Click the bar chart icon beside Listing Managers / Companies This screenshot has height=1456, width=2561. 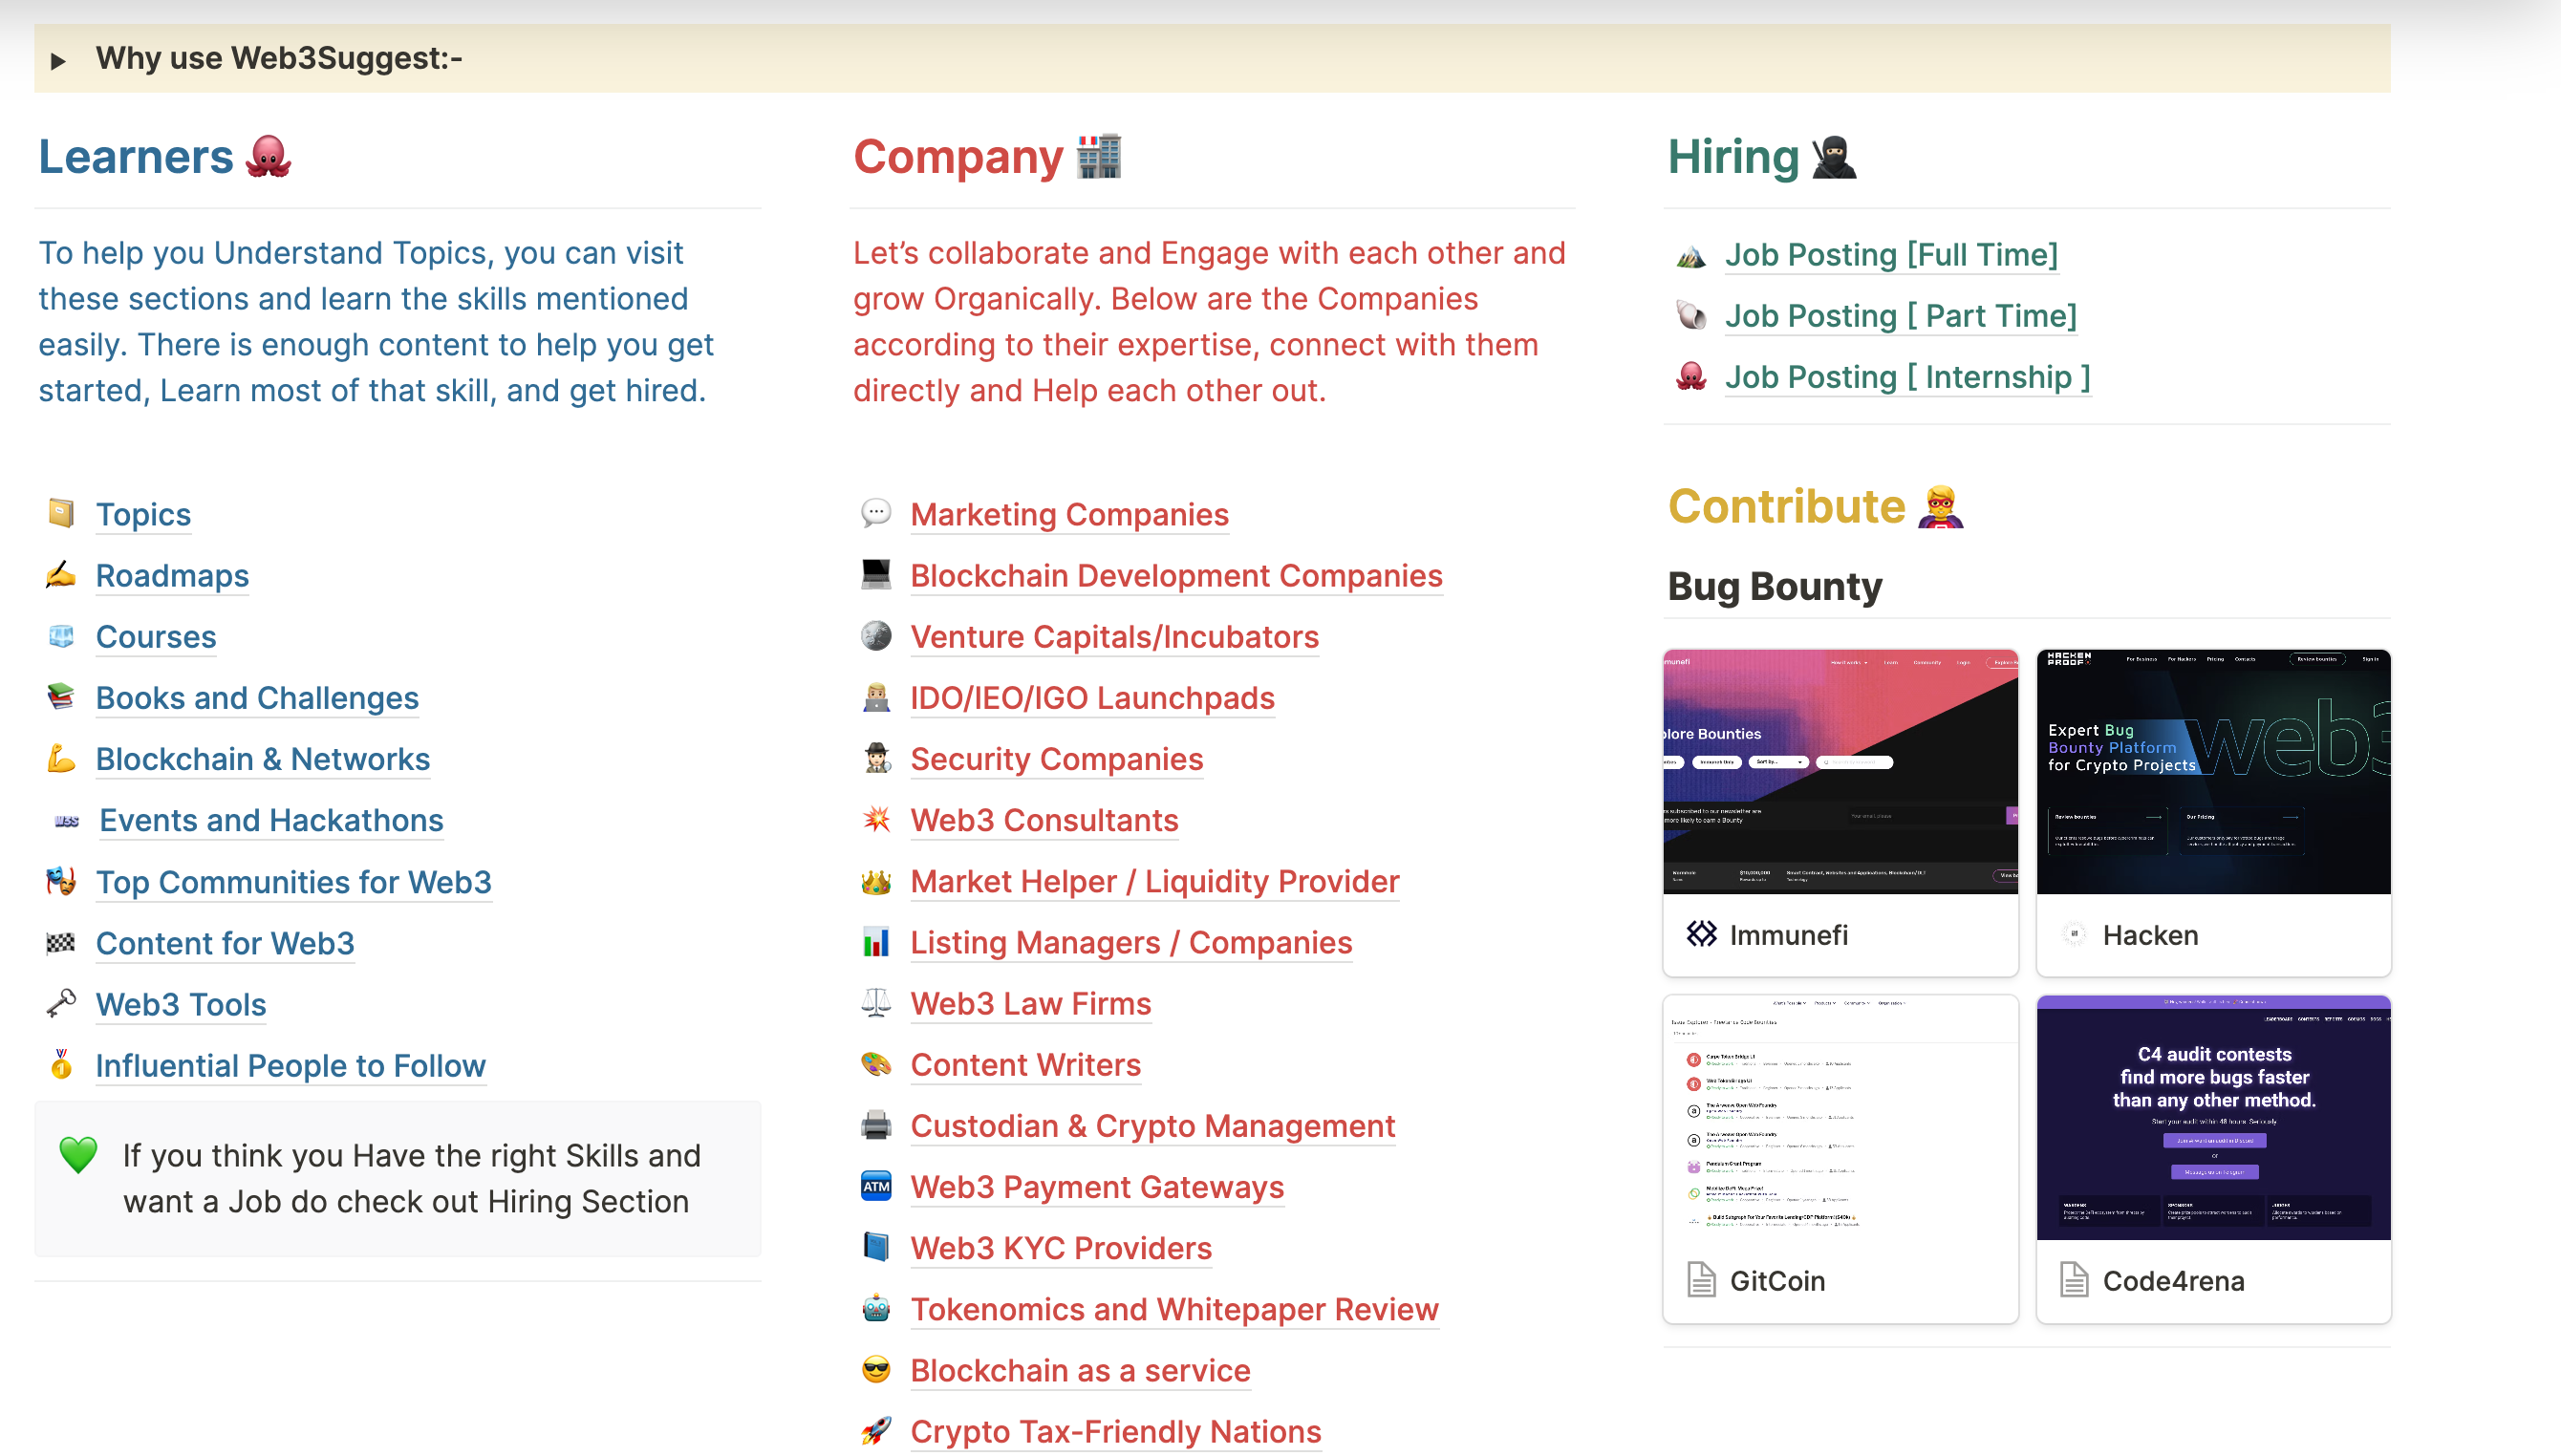point(876,942)
